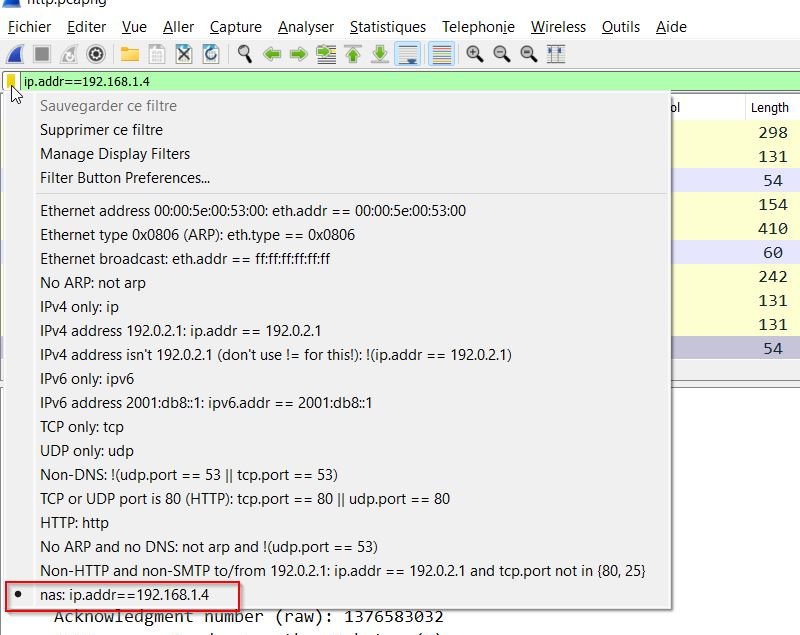Open capture options gear icon
Viewport: 800px width, 635px height.
96,54
